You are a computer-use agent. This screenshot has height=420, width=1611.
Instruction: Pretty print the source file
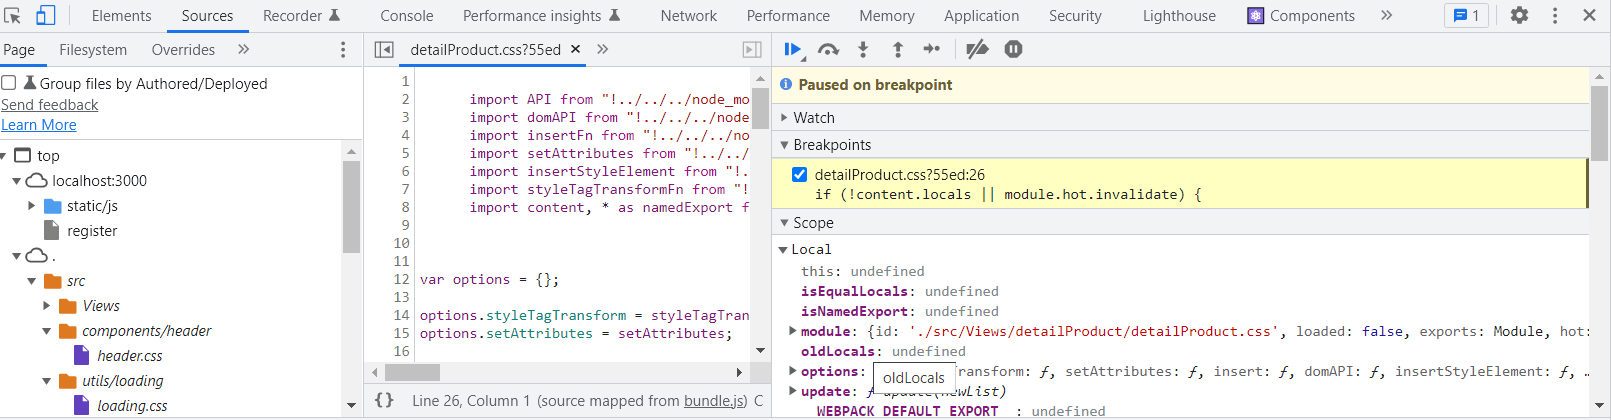(x=384, y=400)
